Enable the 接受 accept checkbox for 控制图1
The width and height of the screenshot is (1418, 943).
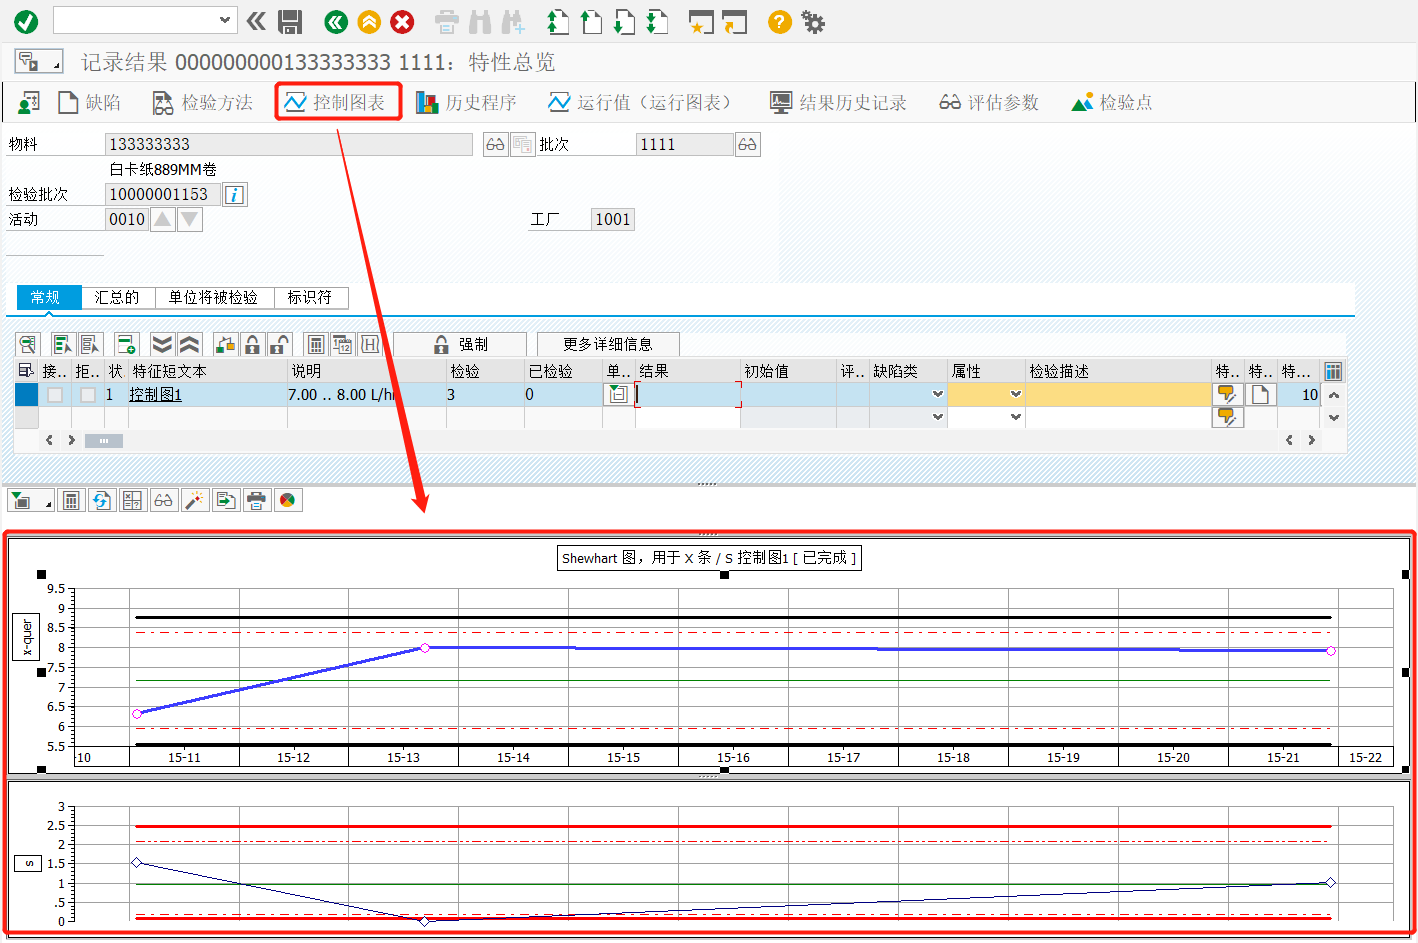pos(55,394)
